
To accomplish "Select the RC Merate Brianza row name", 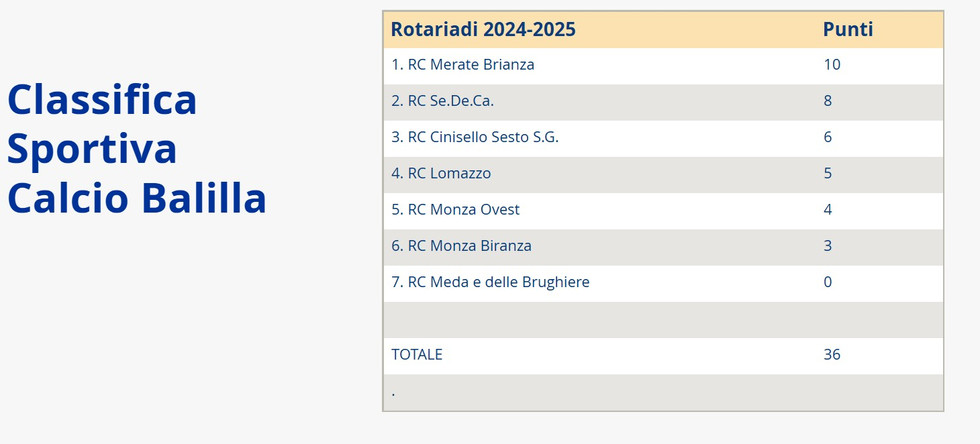I will click(463, 65).
